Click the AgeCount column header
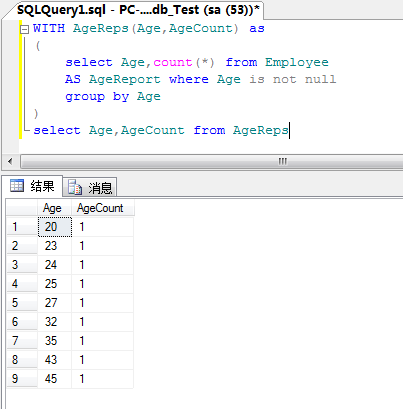 coord(103,208)
